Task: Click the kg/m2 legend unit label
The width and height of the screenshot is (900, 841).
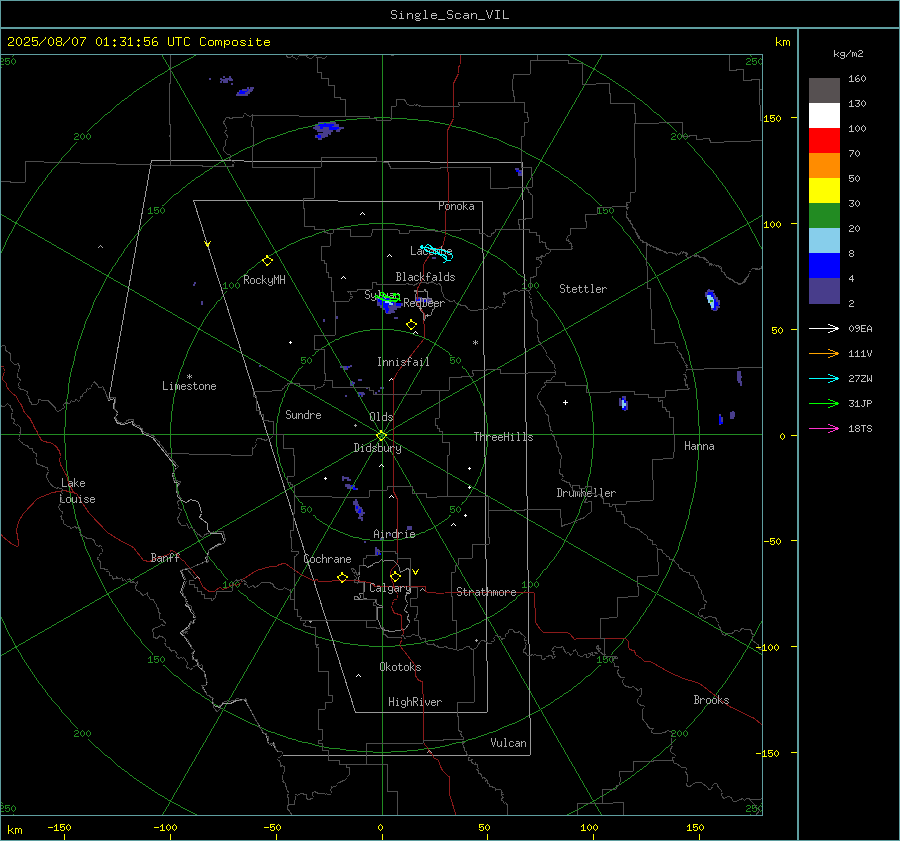Action: click(848, 54)
